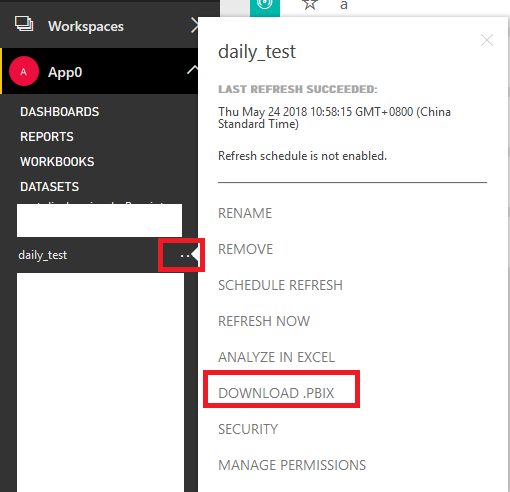
Task: Open MANAGE PERMISSIONS option
Action: click(x=292, y=465)
